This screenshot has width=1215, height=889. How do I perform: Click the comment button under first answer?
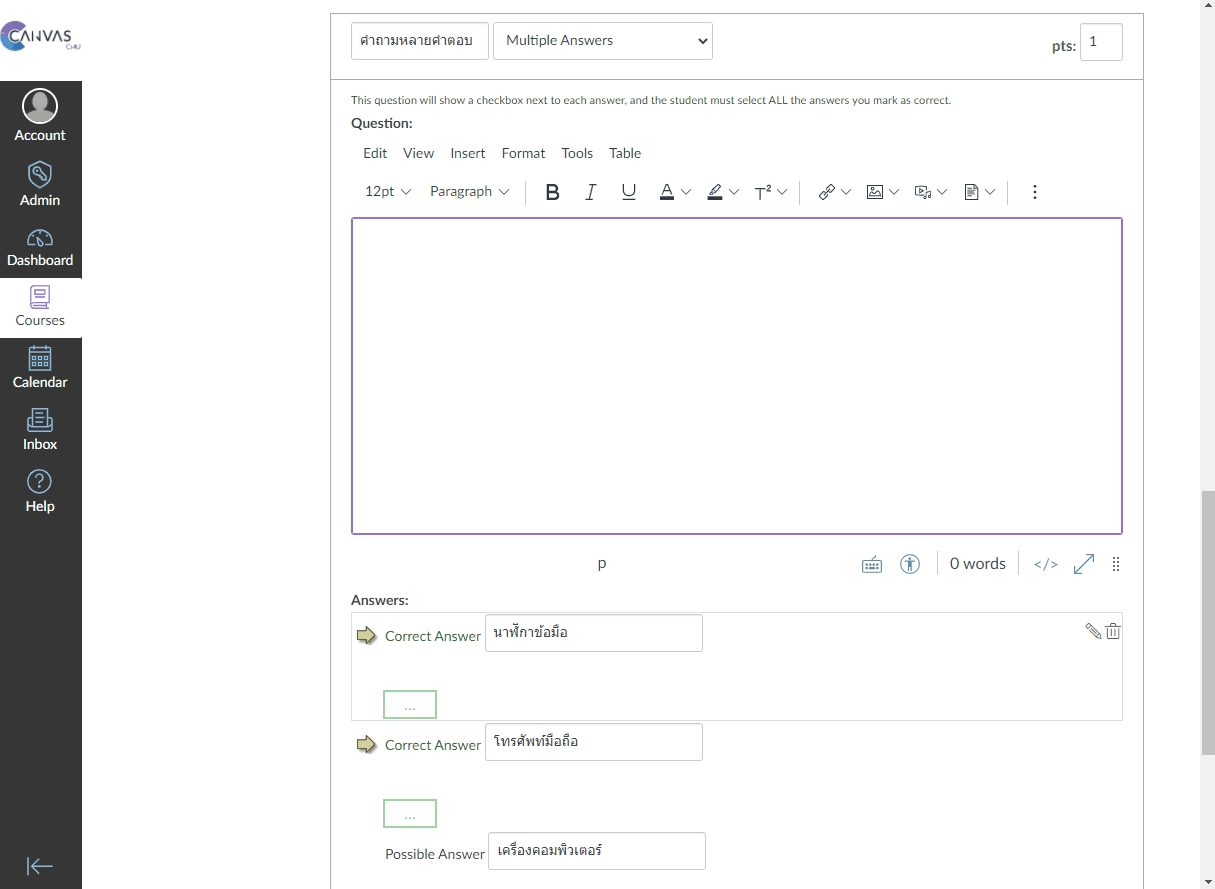(x=409, y=705)
